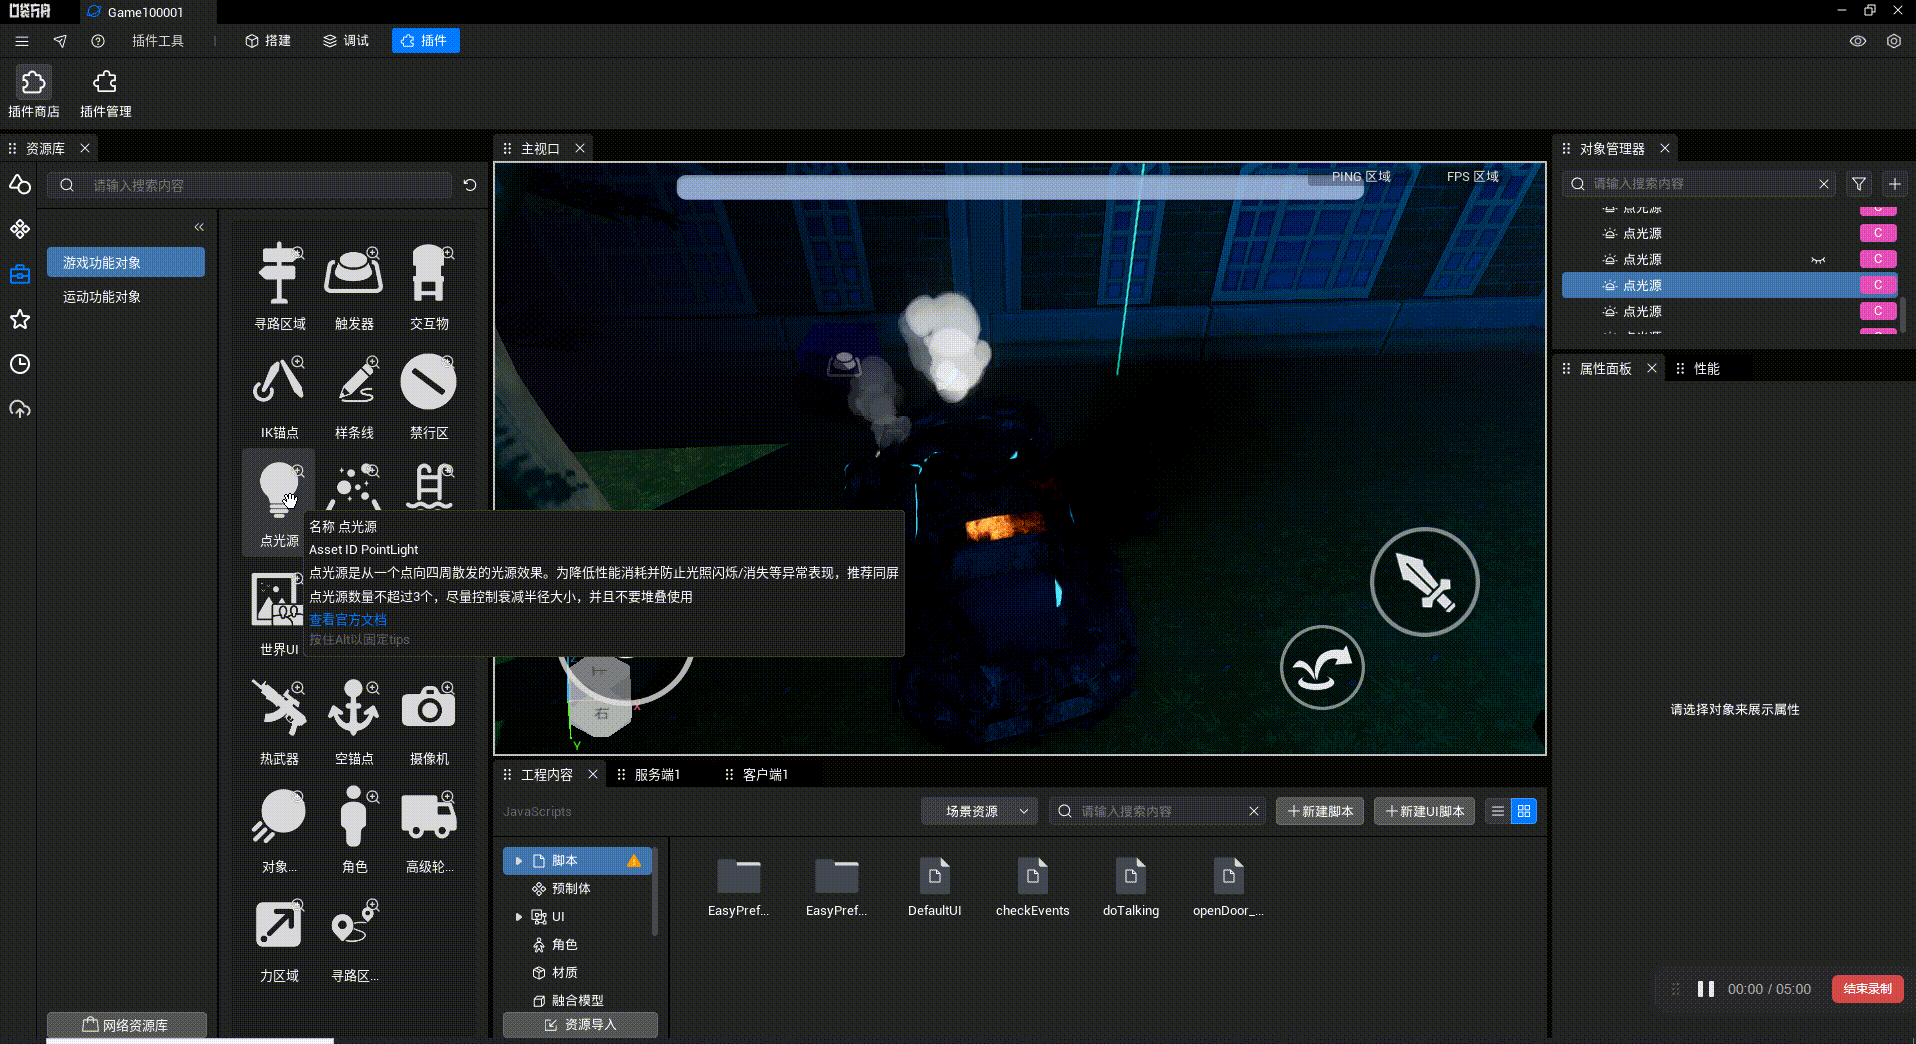Switch to the 插件 plugin mode
Screen dimensions: 1916x1044
coord(425,41)
